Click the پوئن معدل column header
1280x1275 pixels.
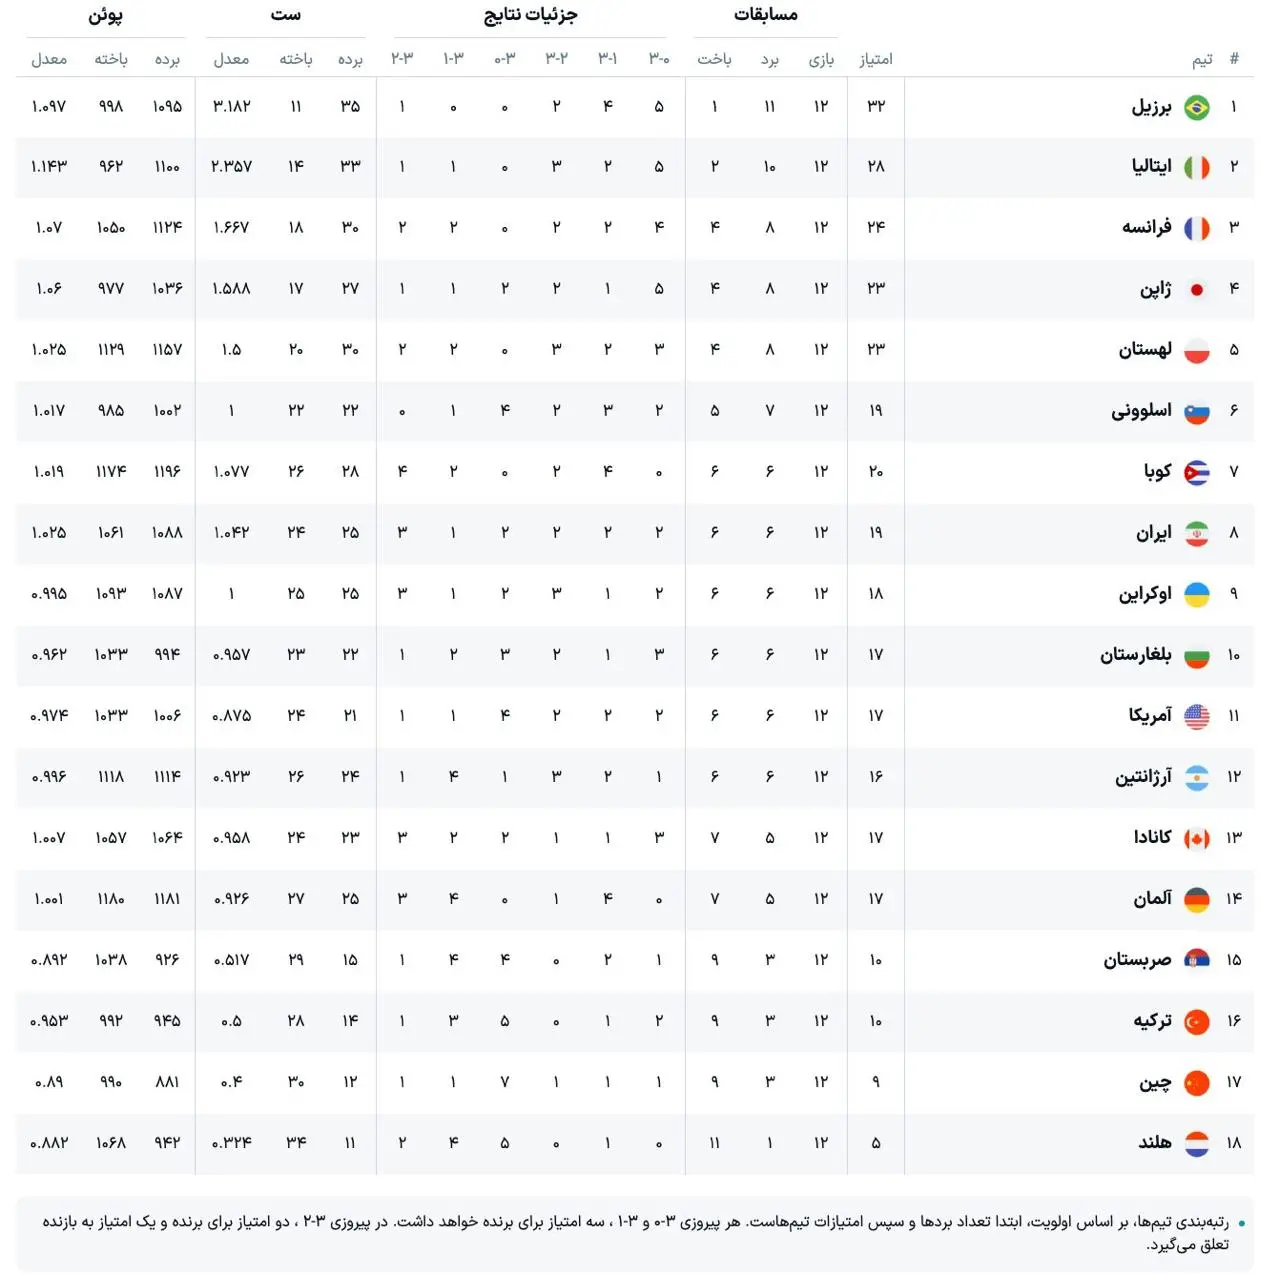49,59
